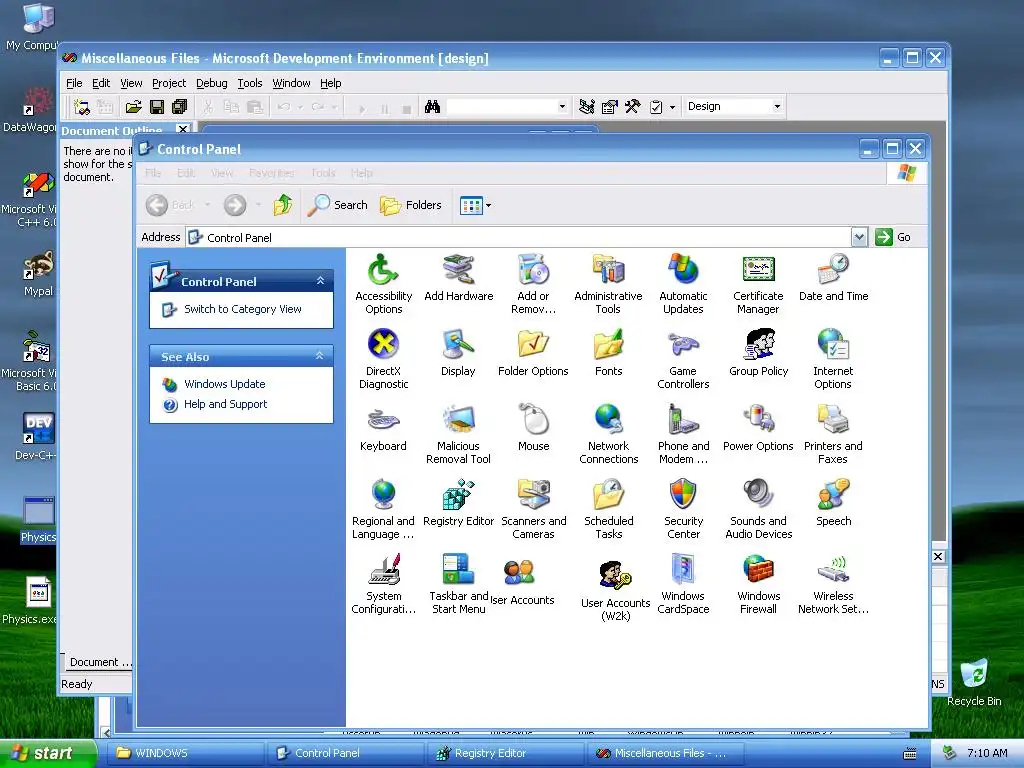This screenshot has height=768, width=1024.
Task: Open Keyboard settings icon
Action: point(383,429)
